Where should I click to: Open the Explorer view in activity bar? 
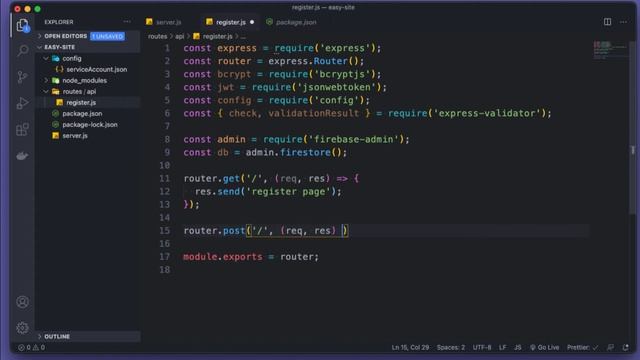pyautogui.click(x=22, y=25)
